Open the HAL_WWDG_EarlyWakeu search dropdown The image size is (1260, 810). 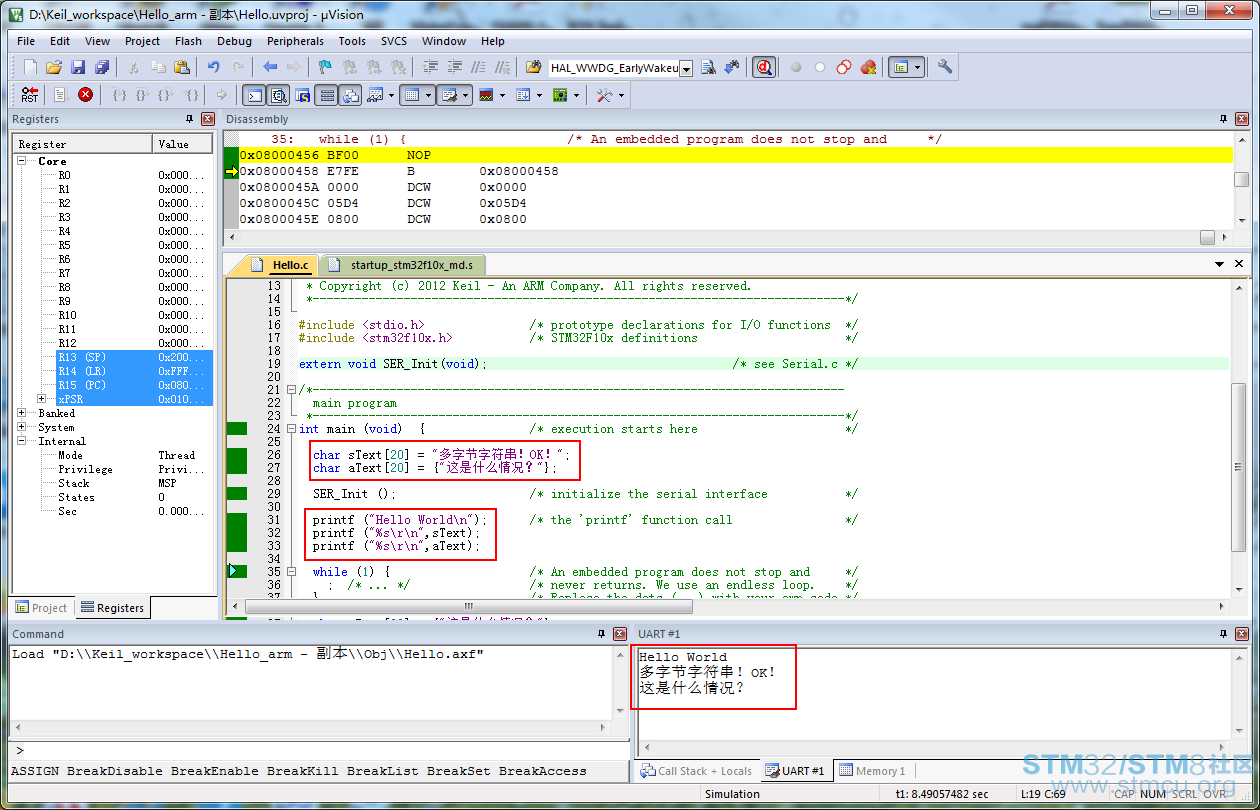(x=686, y=68)
